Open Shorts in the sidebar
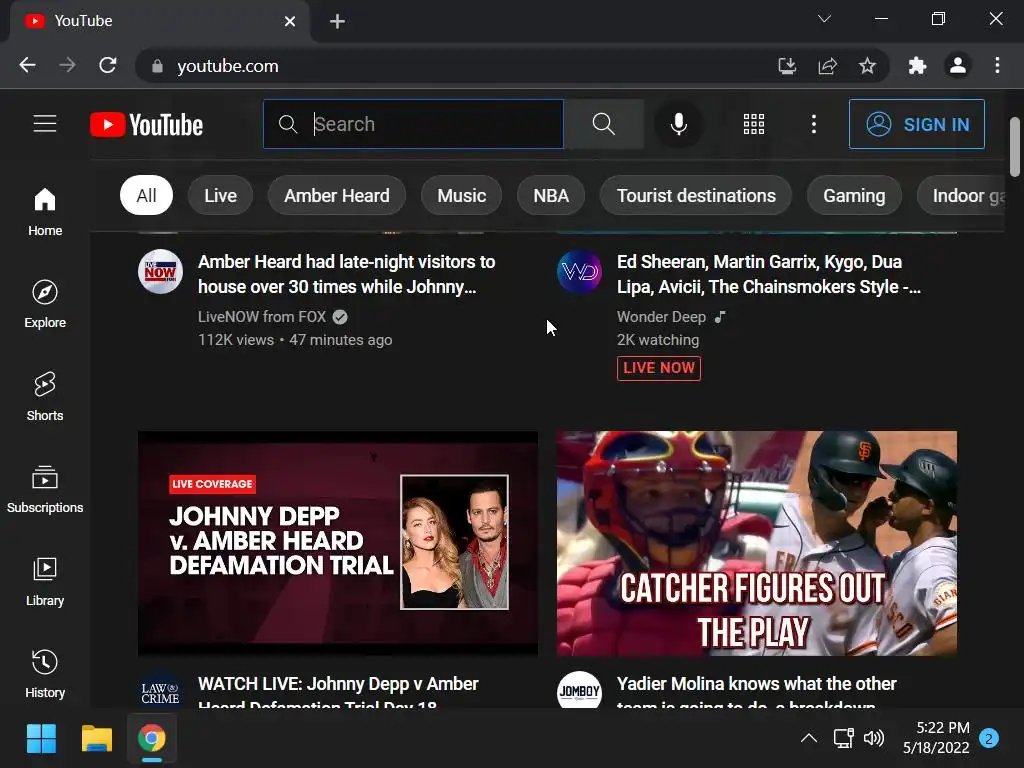 [45, 396]
